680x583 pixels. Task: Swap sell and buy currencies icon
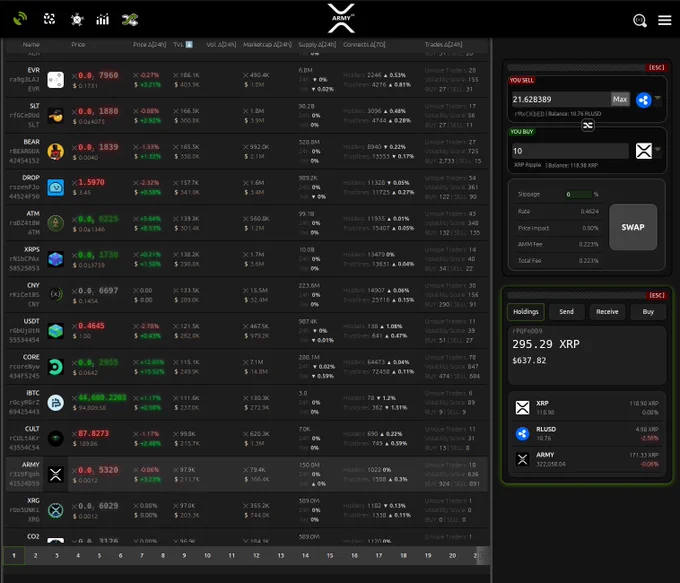588,125
